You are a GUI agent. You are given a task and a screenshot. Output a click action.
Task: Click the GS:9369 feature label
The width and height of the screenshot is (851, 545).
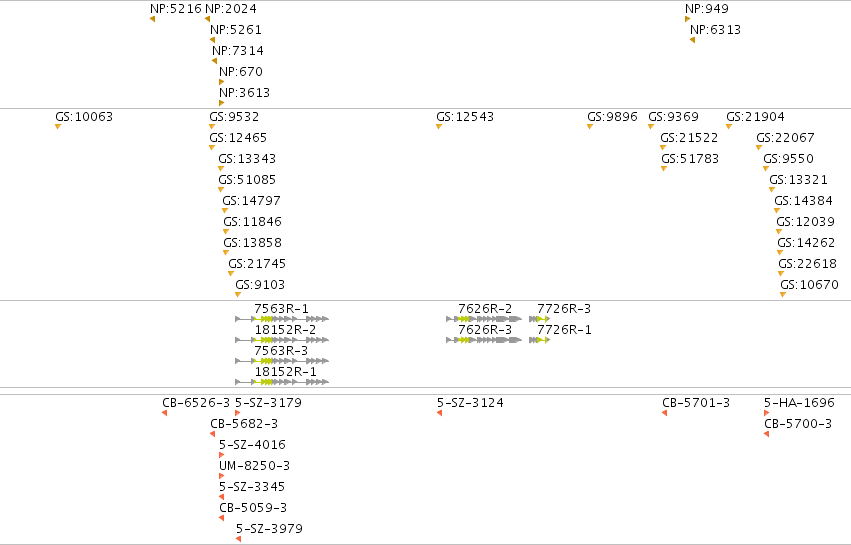(674, 117)
